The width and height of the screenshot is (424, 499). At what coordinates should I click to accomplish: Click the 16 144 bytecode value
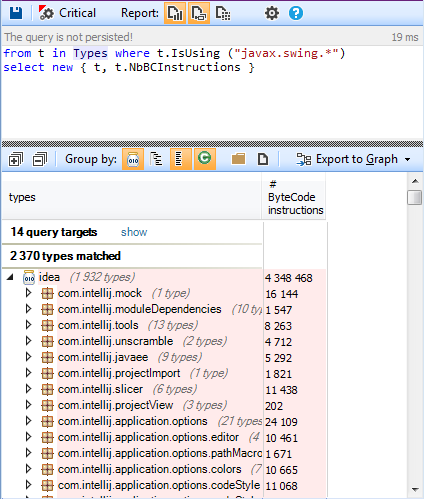pos(282,294)
